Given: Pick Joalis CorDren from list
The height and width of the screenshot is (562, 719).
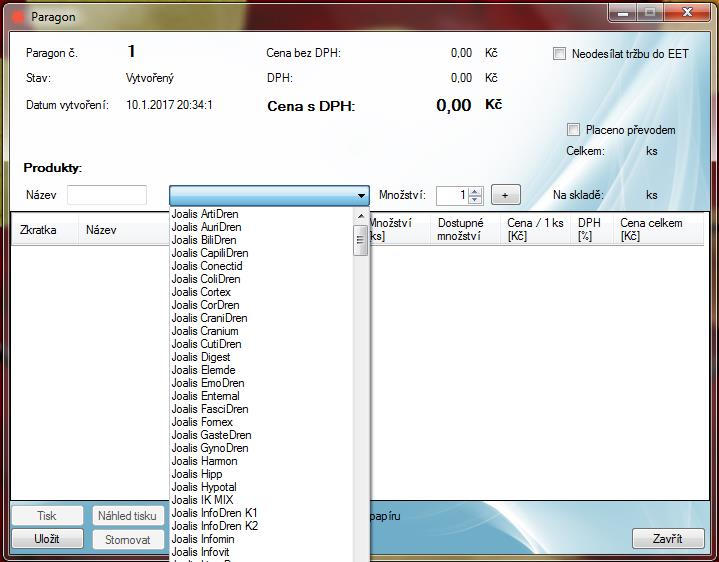Looking at the screenshot, I should [261, 305].
